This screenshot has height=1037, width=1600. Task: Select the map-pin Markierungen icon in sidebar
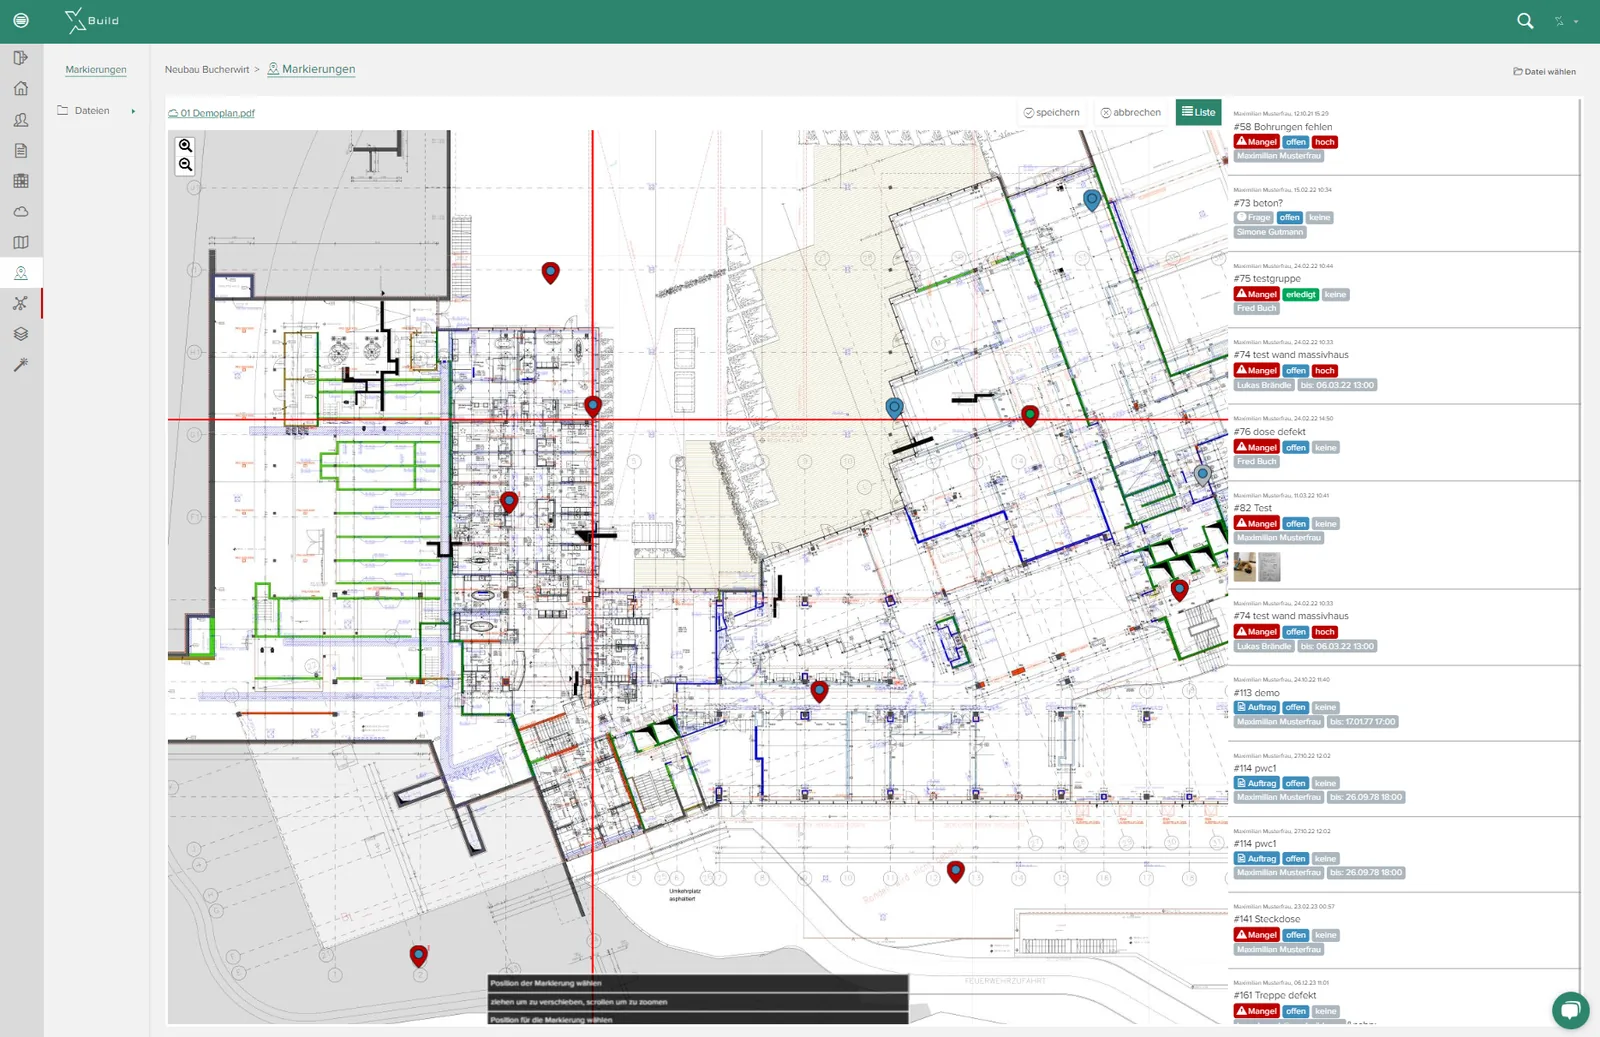click(21, 273)
